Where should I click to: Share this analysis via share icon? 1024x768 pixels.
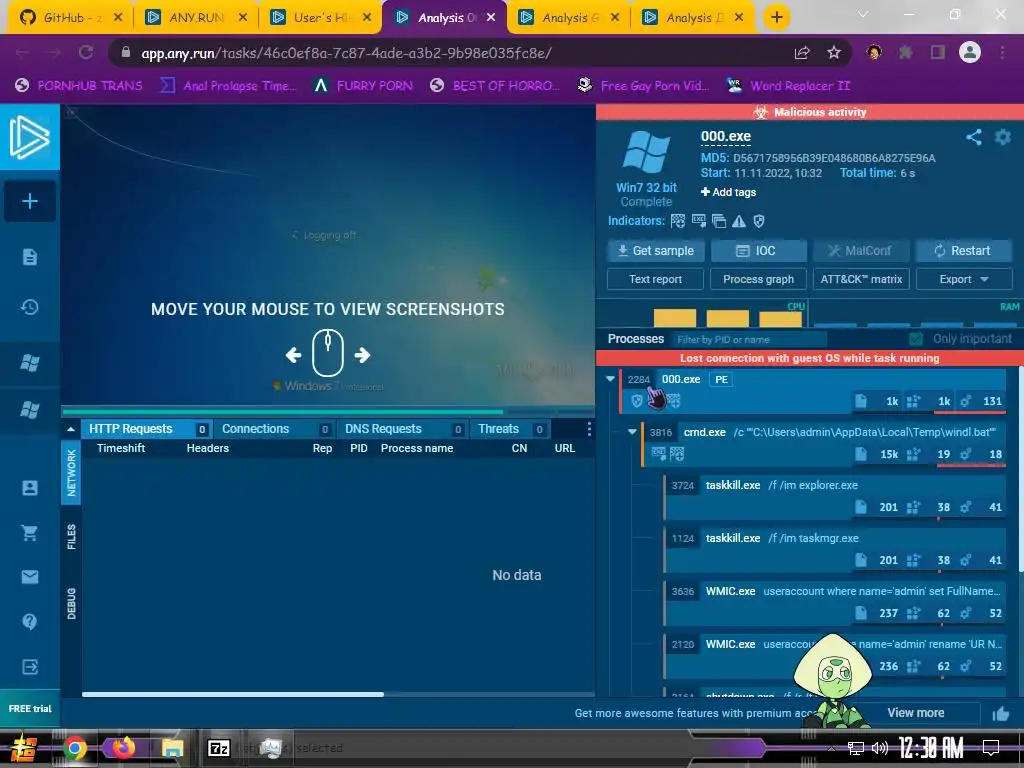[x=974, y=136]
